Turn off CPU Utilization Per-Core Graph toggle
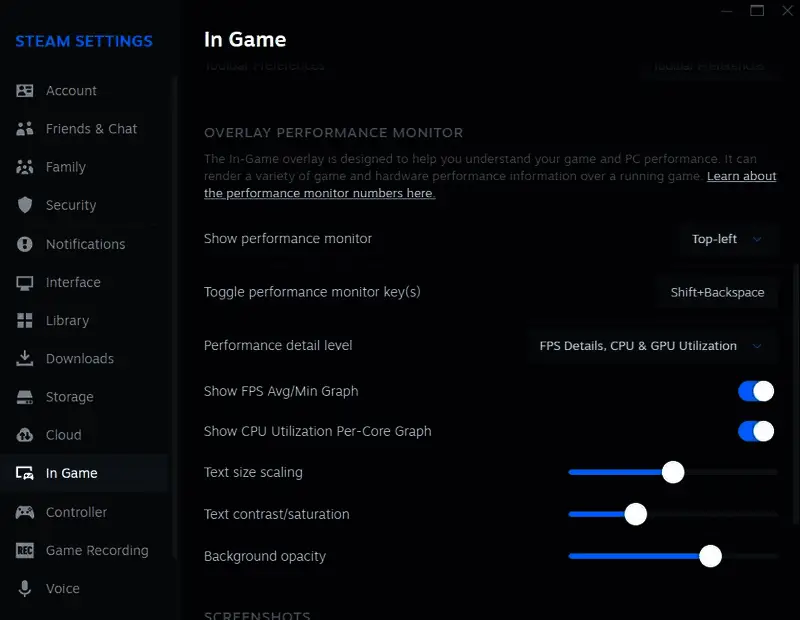The height and width of the screenshot is (620, 800). [x=756, y=431]
